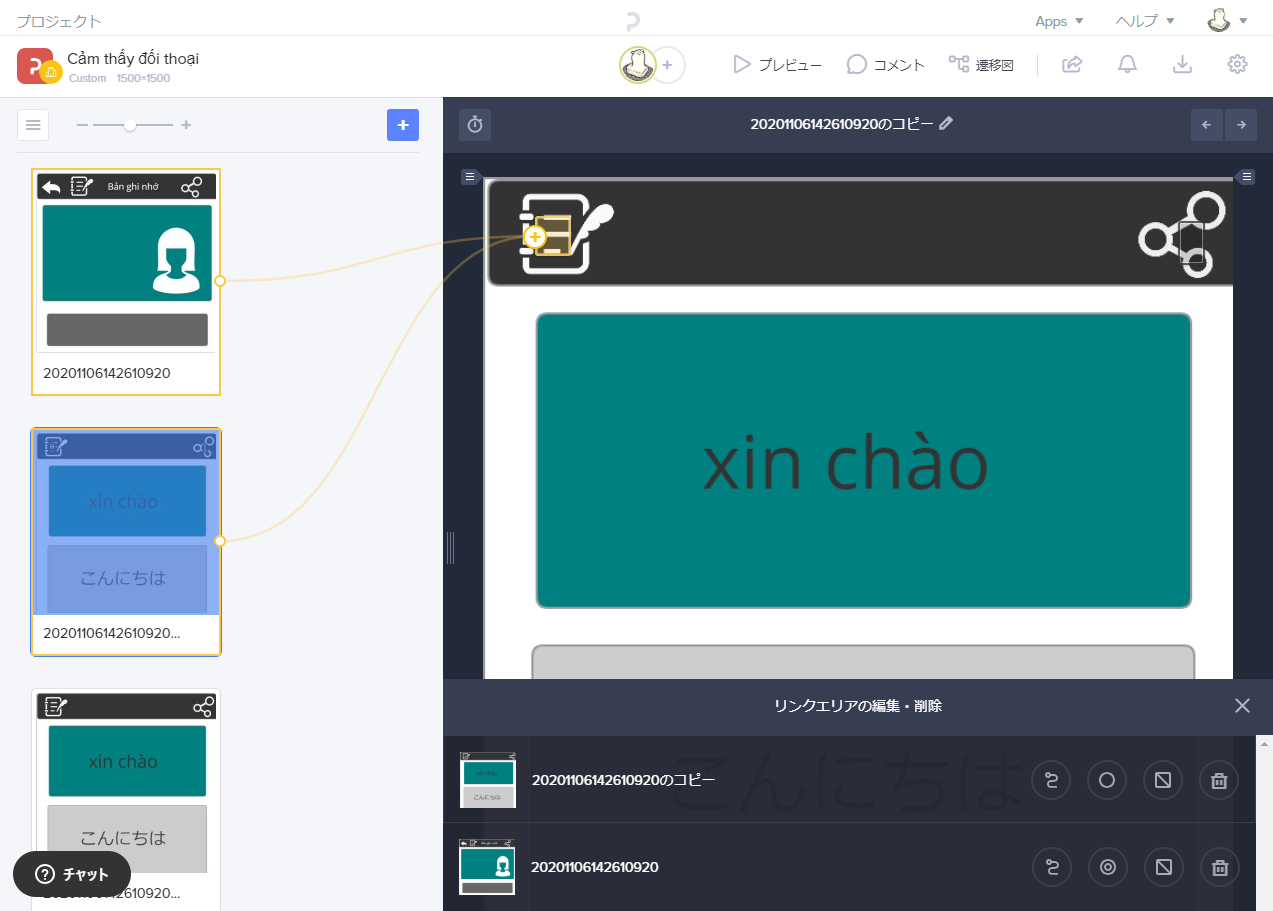This screenshot has width=1273, height=911.
Task: Open the コメント comment view
Action: pos(885,65)
